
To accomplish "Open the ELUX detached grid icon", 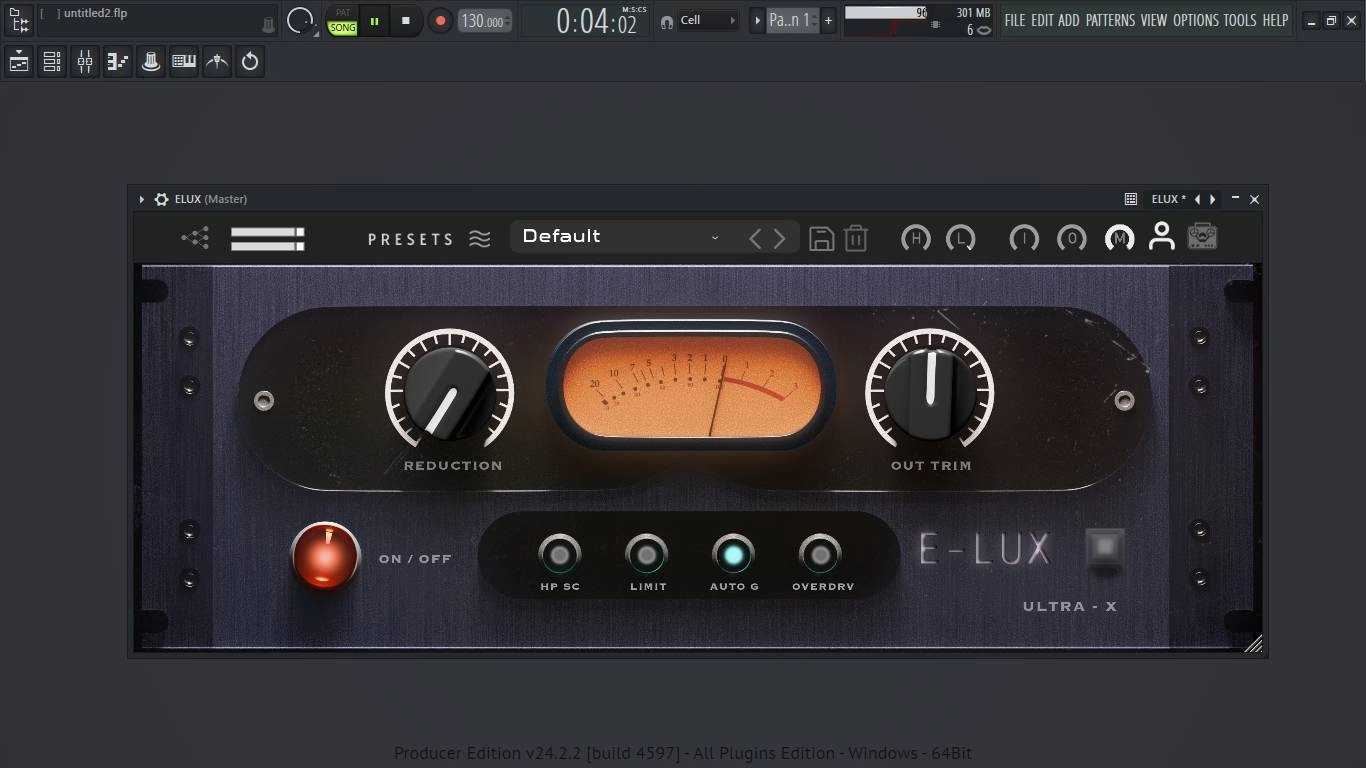I will [1130, 199].
